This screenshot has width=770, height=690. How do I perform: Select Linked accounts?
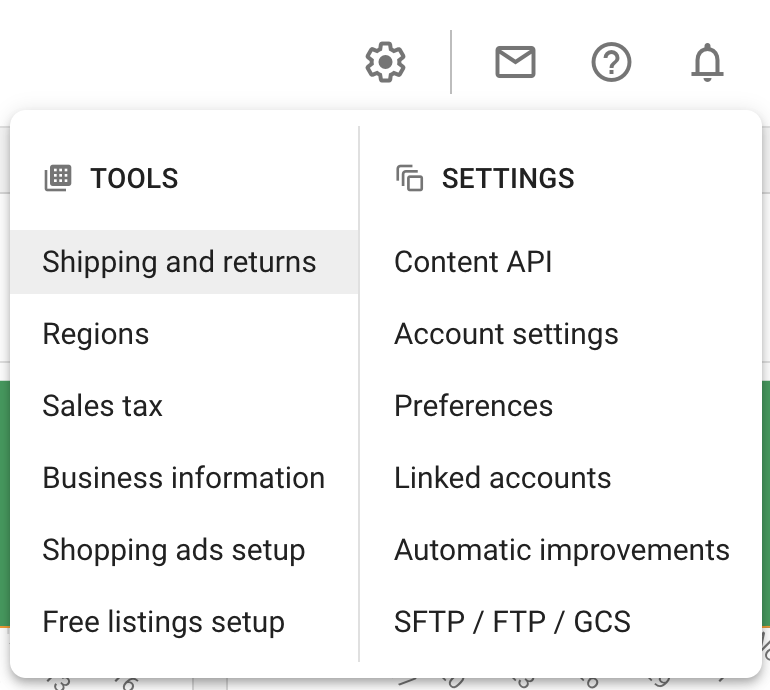(x=503, y=478)
